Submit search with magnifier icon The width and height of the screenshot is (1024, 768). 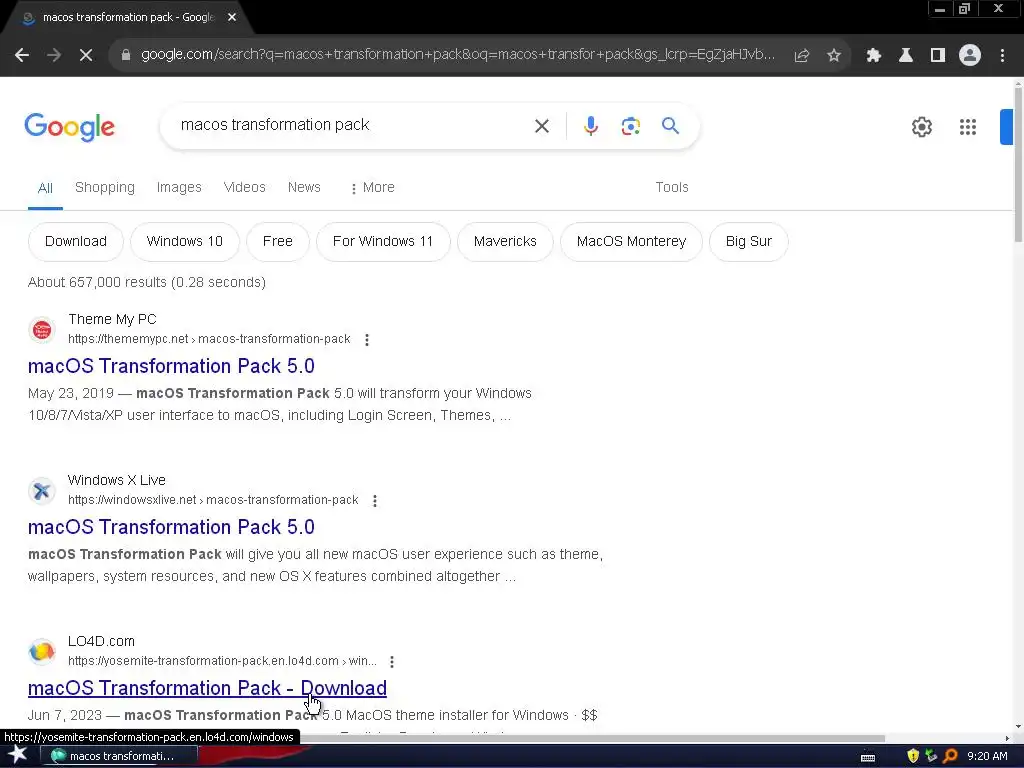tap(670, 125)
